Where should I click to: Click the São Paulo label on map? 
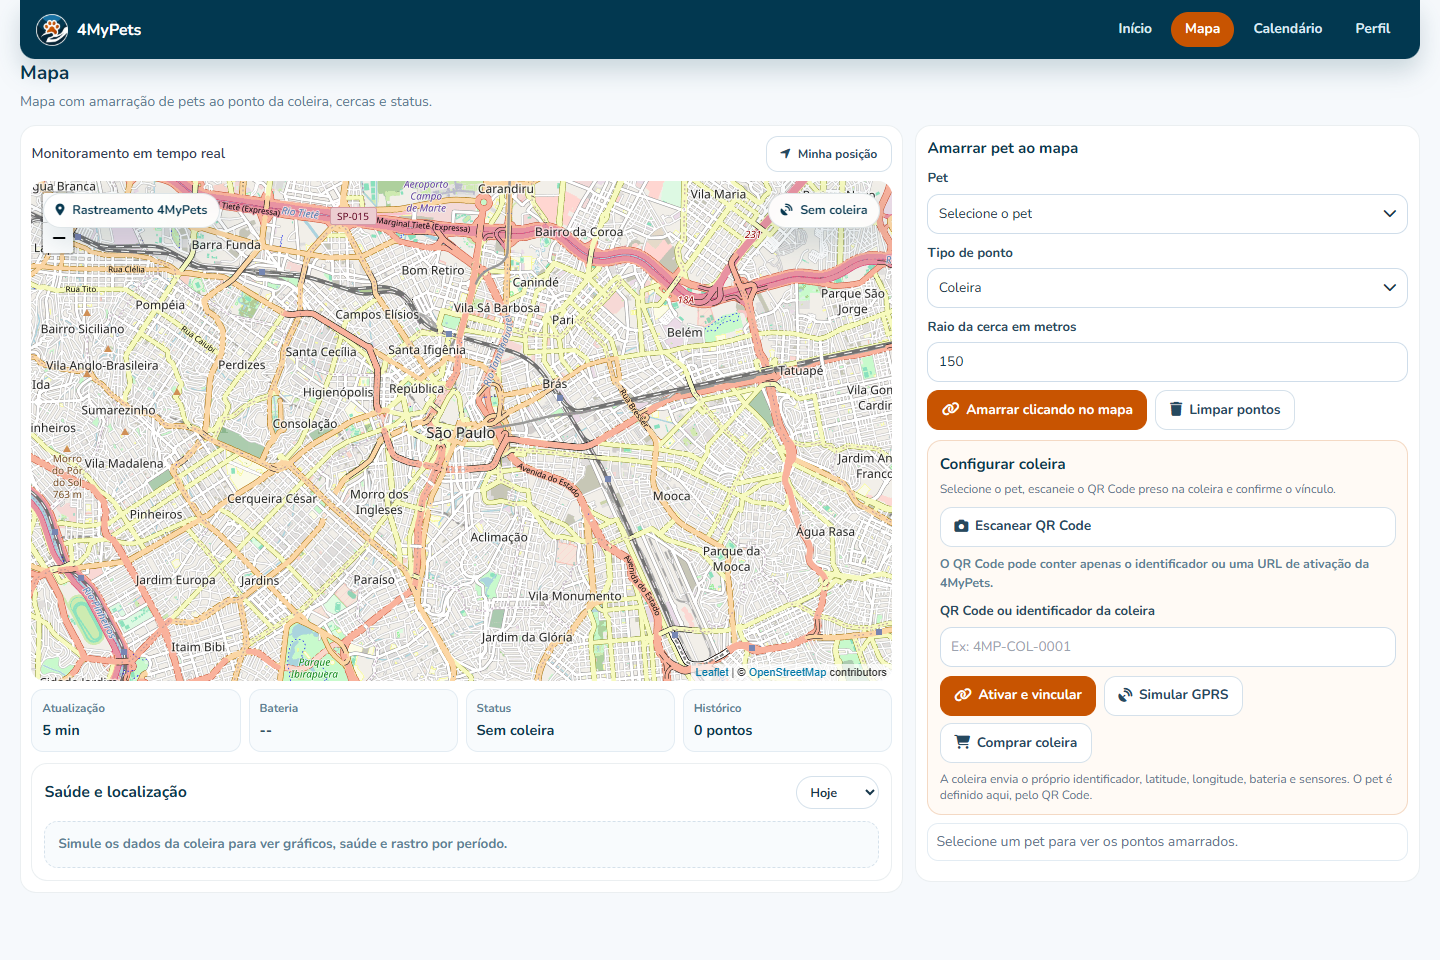click(x=461, y=433)
